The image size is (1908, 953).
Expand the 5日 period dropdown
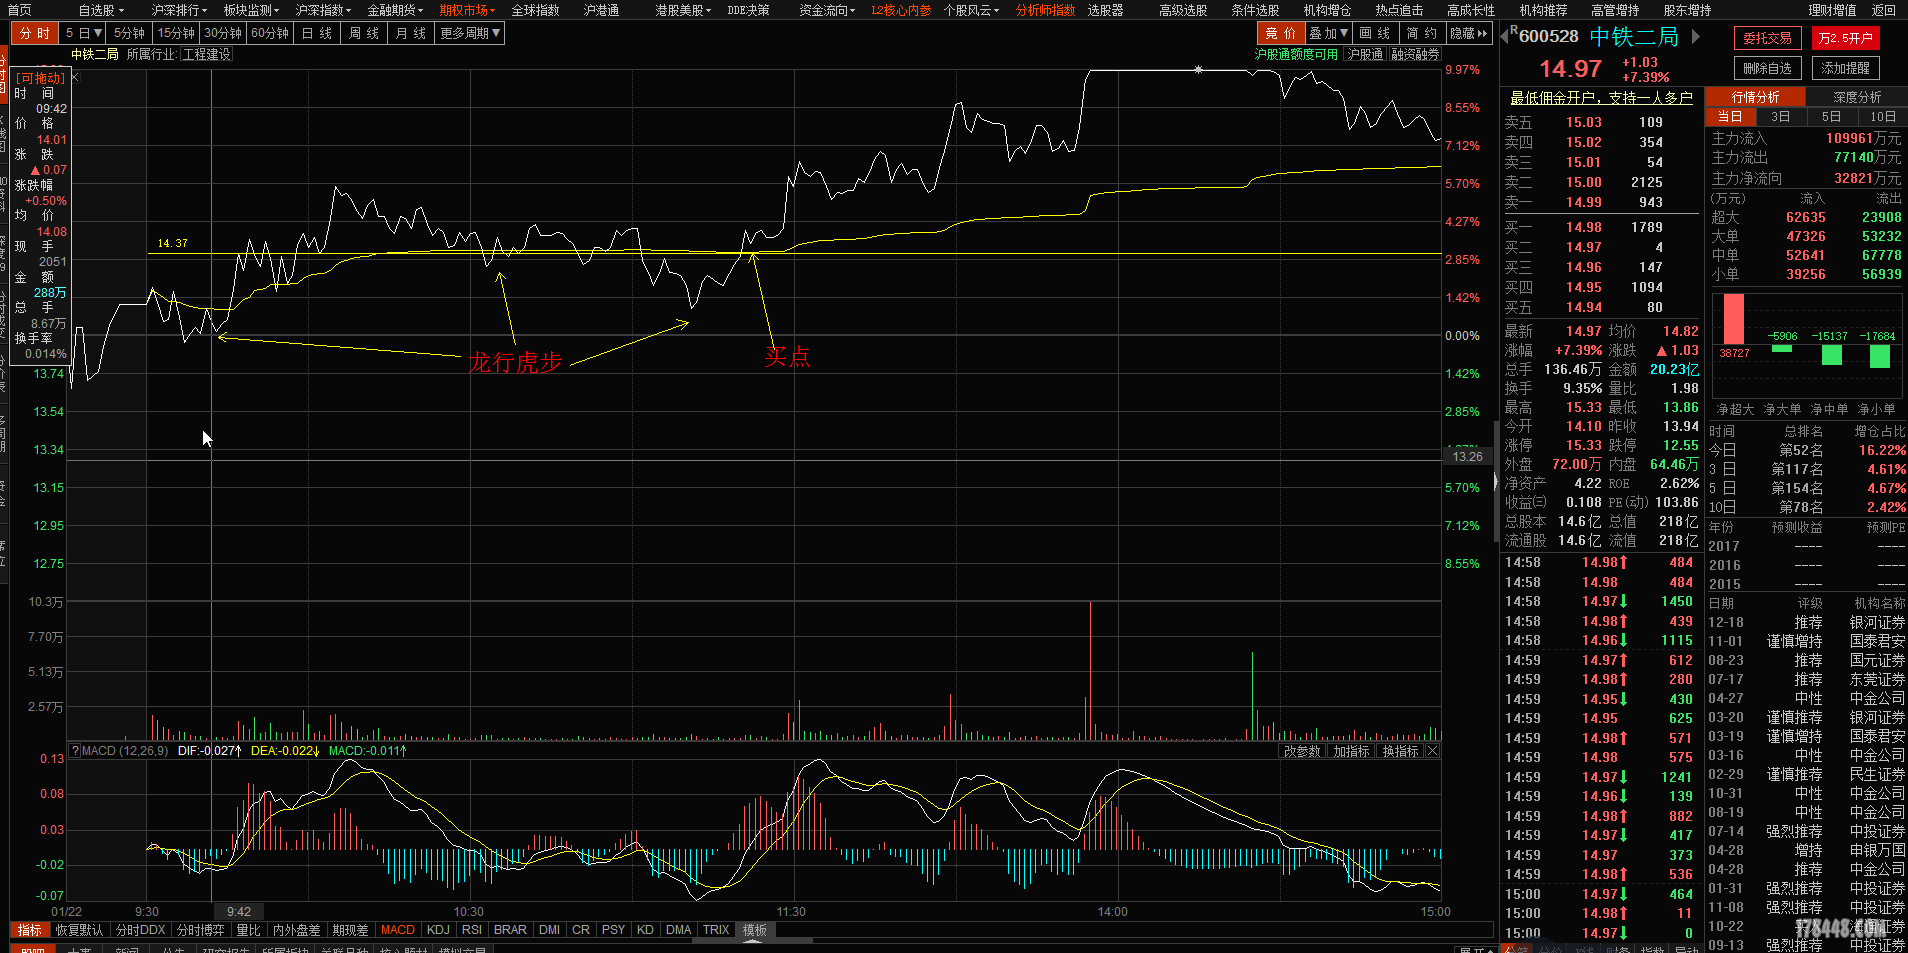84,33
